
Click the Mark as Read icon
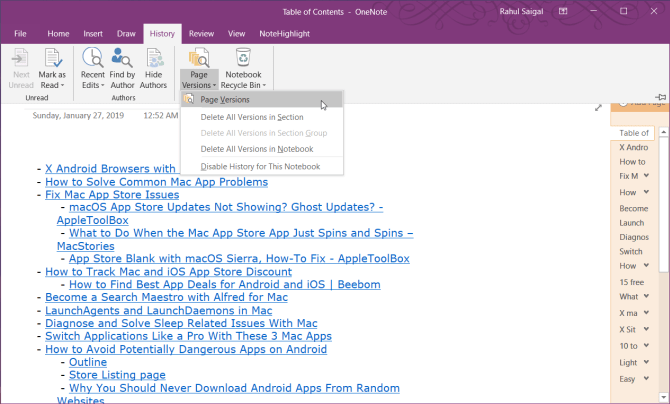(x=52, y=59)
